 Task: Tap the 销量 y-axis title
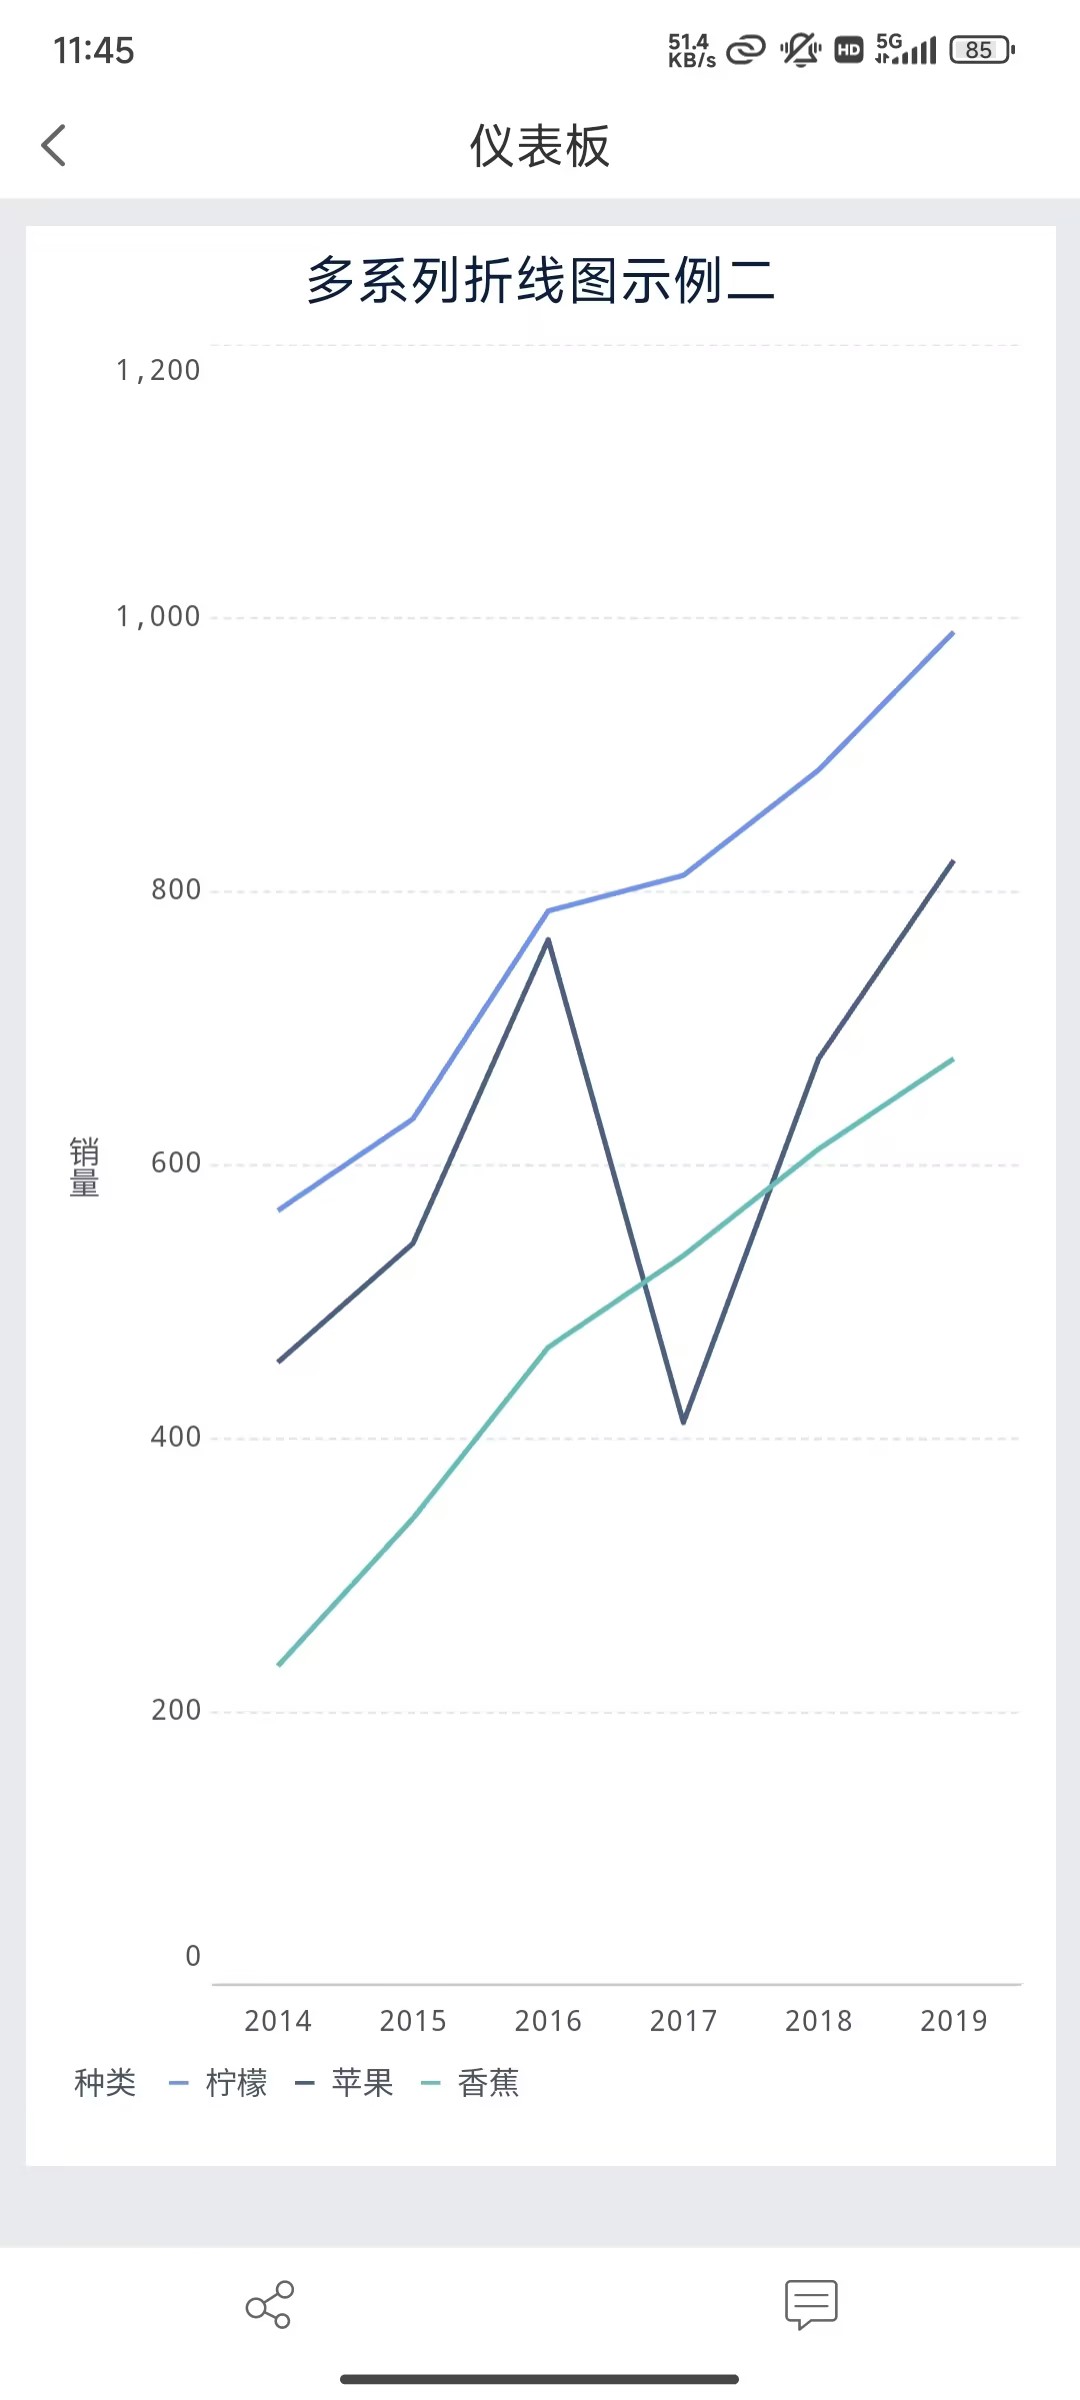pos(84,1166)
